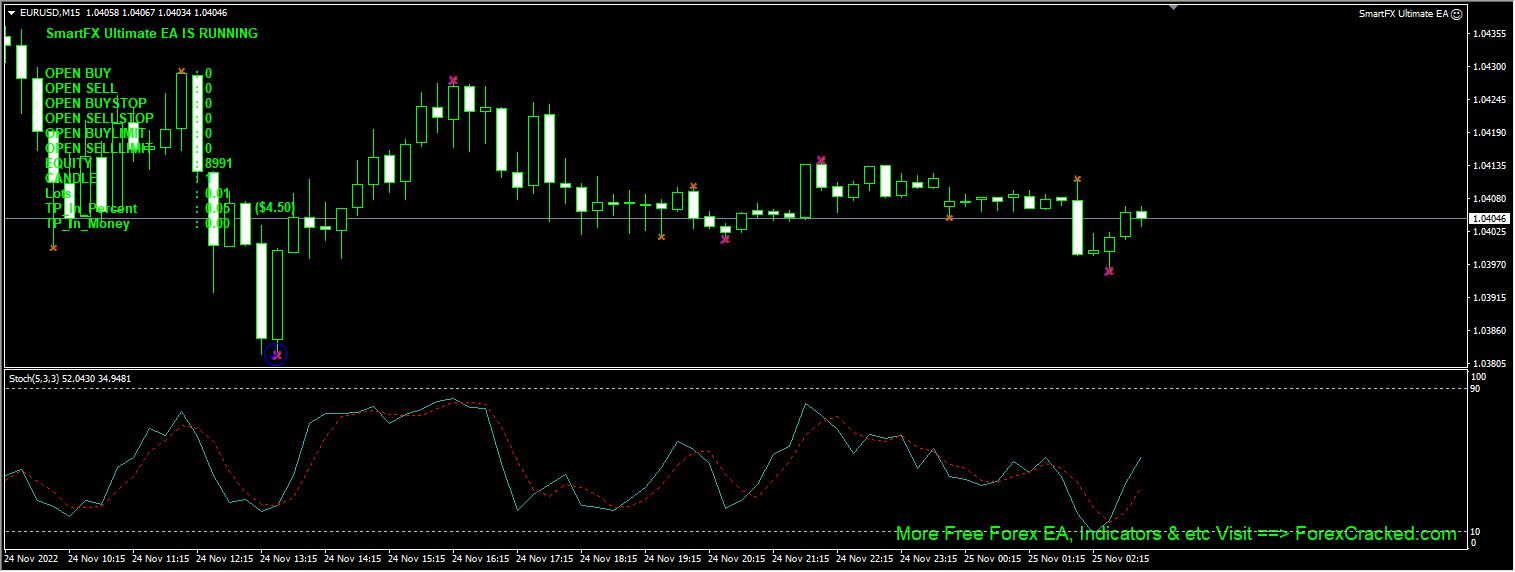This screenshot has height=572, width=1515.
Task: Click the Lots value 0.01
Action: 217,193
